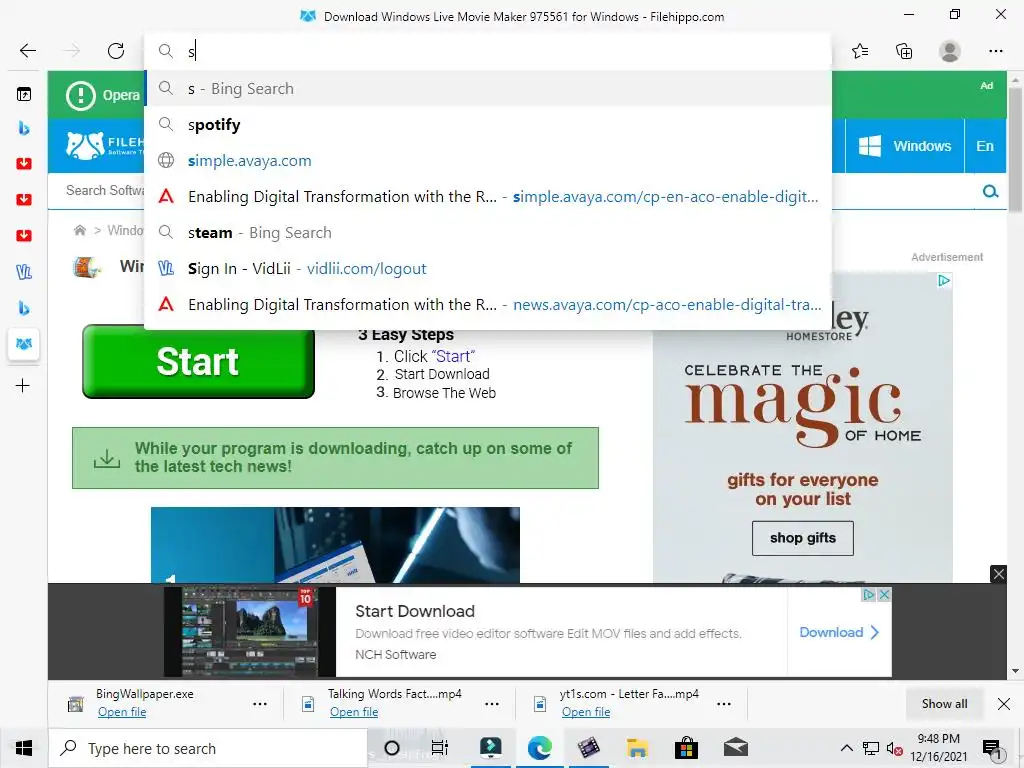The width and height of the screenshot is (1024, 768).
Task: Go back with the browser back arrow
Action: pos(27,50)
